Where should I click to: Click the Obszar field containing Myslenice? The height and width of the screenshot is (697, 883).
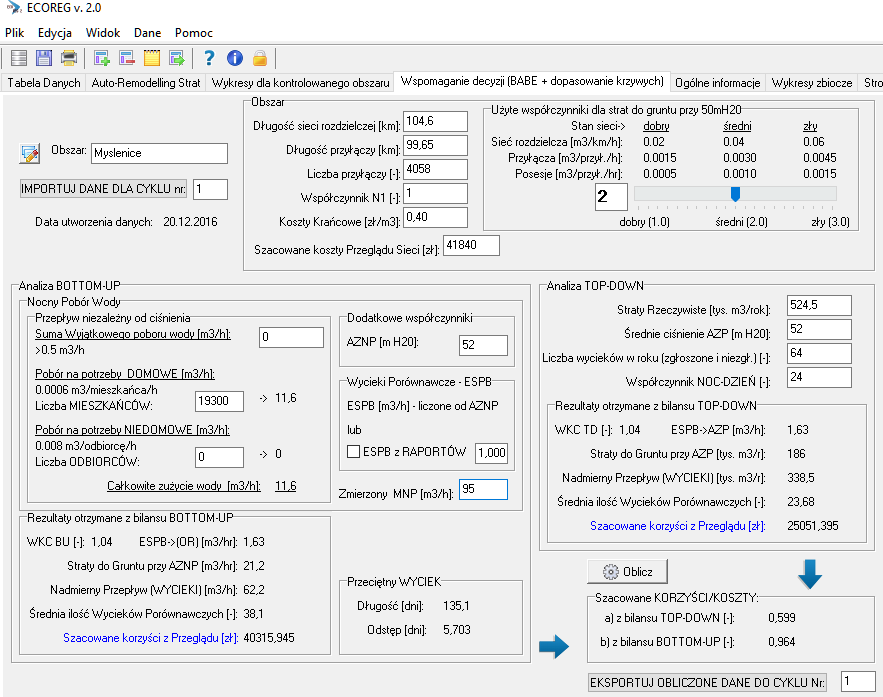click(x=159, y=153)
